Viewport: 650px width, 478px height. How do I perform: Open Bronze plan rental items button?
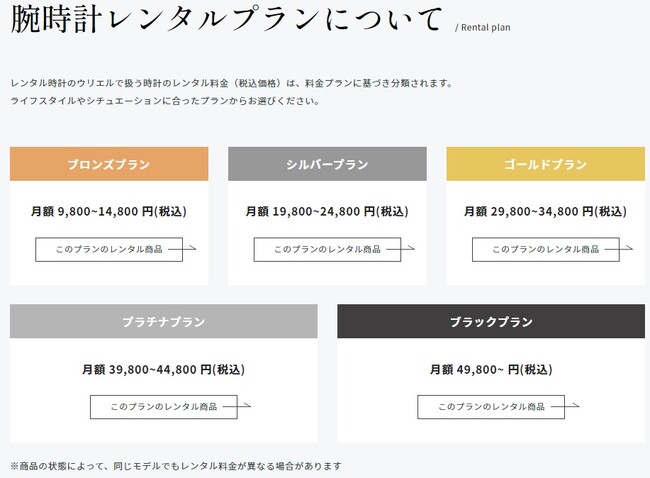109,249
